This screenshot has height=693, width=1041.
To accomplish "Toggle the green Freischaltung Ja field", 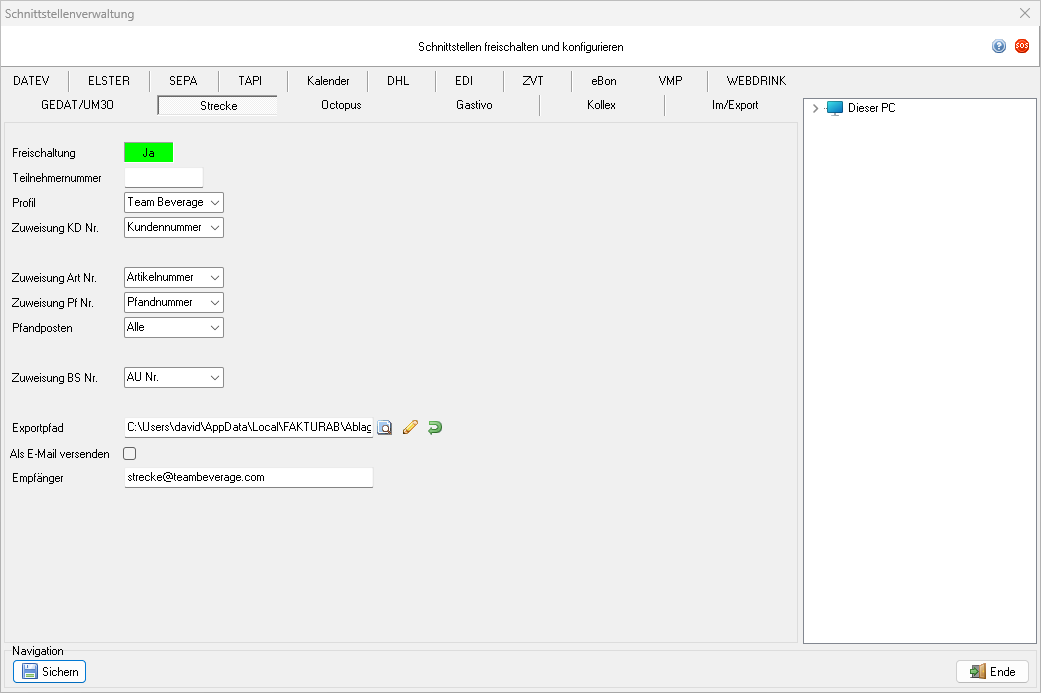I will click(148, 152).
